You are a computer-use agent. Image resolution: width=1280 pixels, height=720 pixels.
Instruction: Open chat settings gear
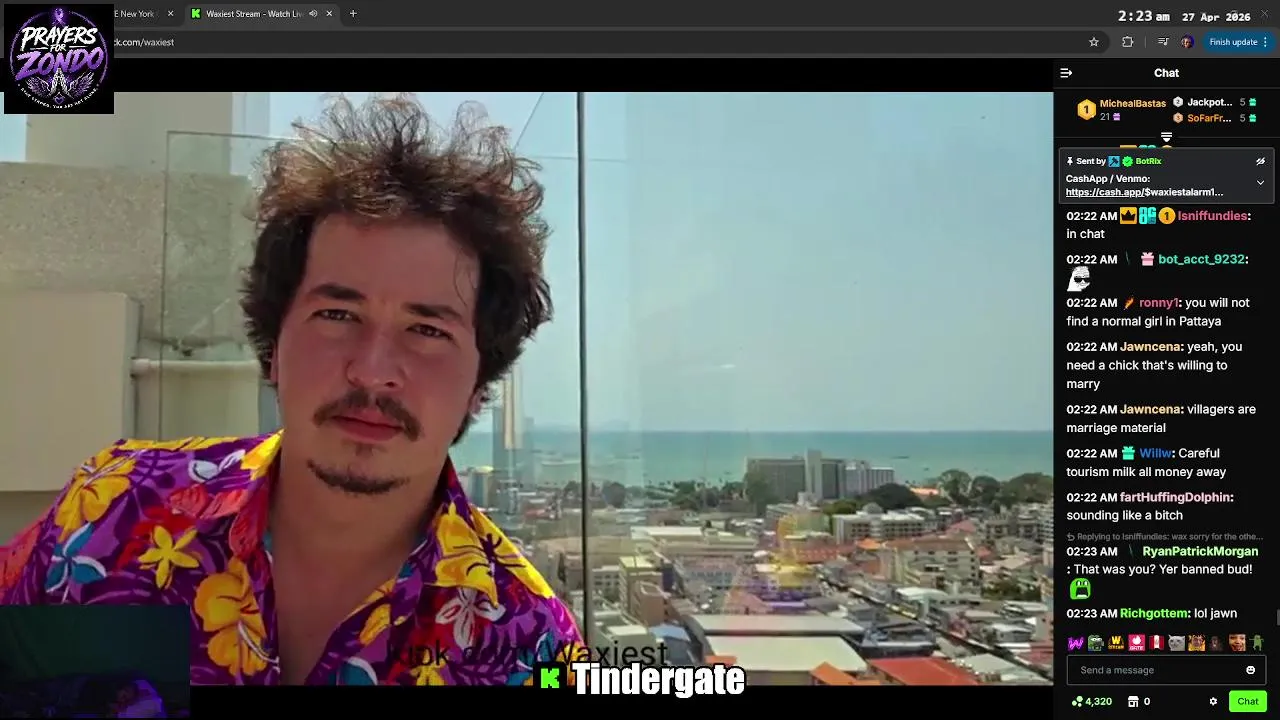point(1213,702)
